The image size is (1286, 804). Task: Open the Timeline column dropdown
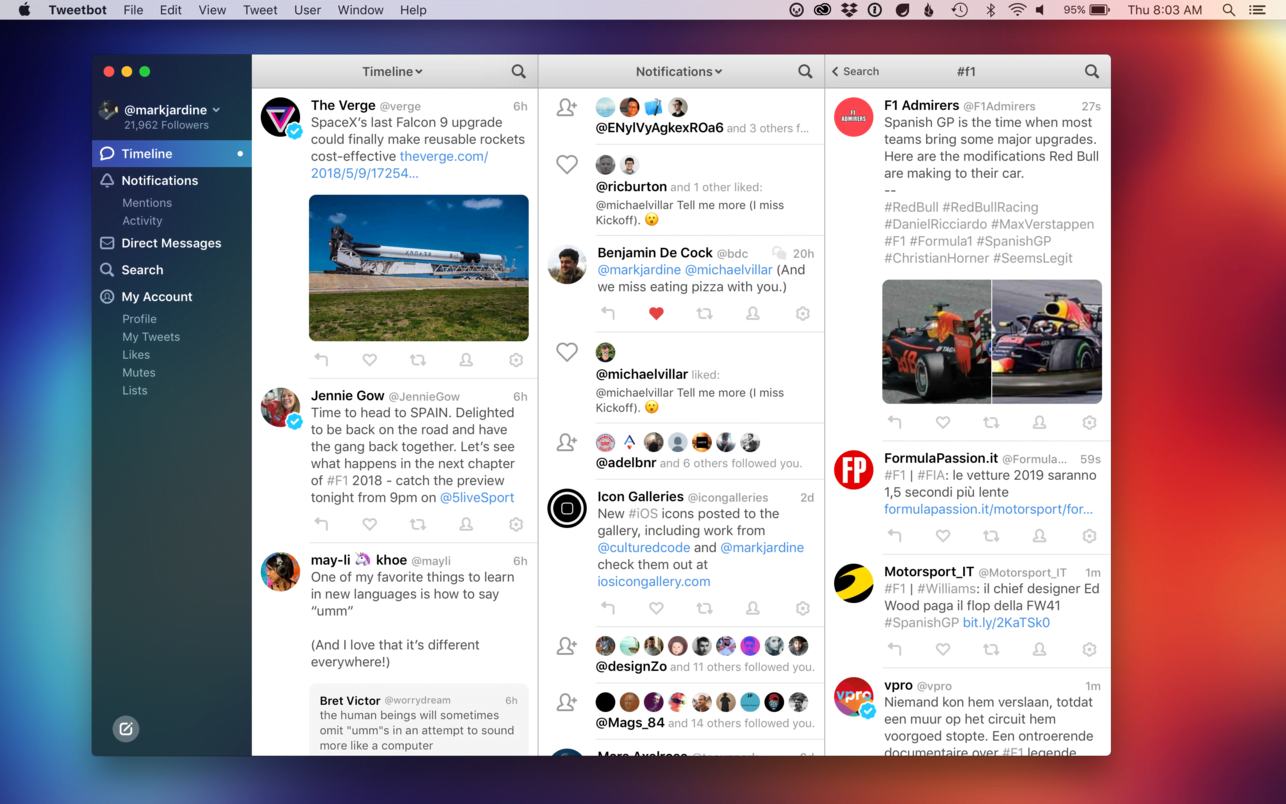pyautogui.click(x=392, y=71)
